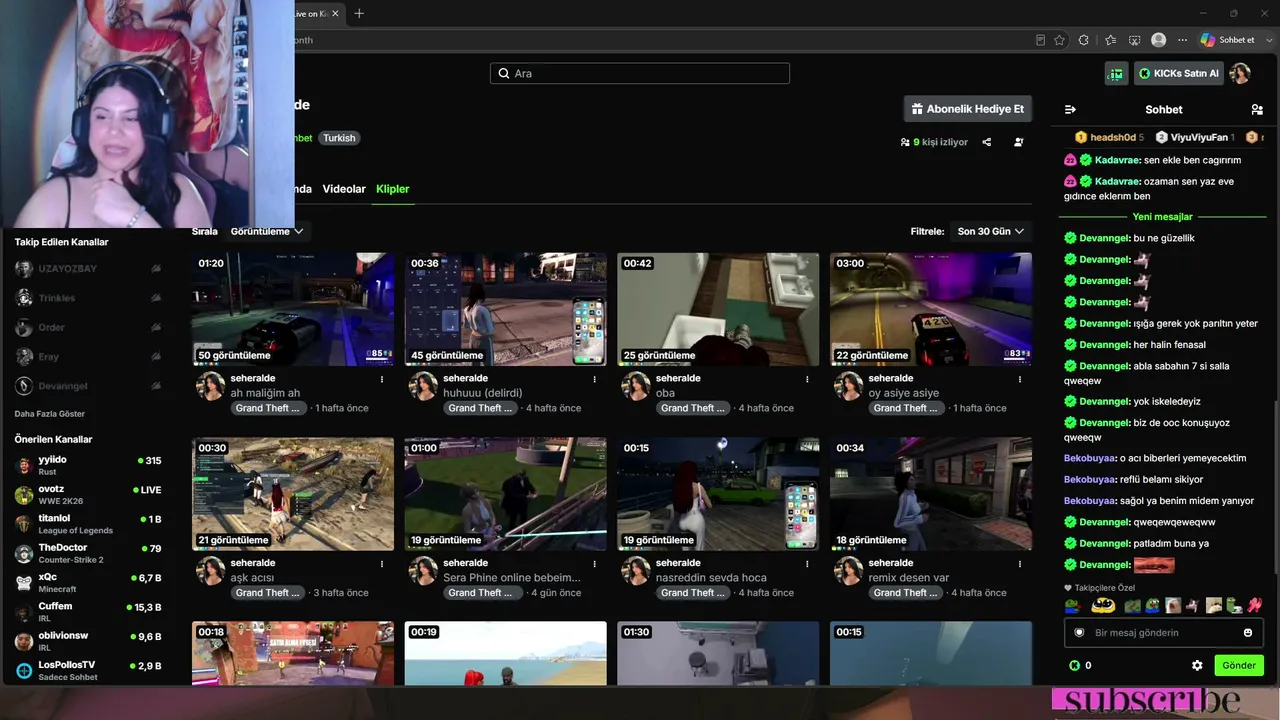This screenshot has height=720, width=1280.
Task: Play the 'oy asiye asiye' clip thumbnail
Action: pos(931,309)
